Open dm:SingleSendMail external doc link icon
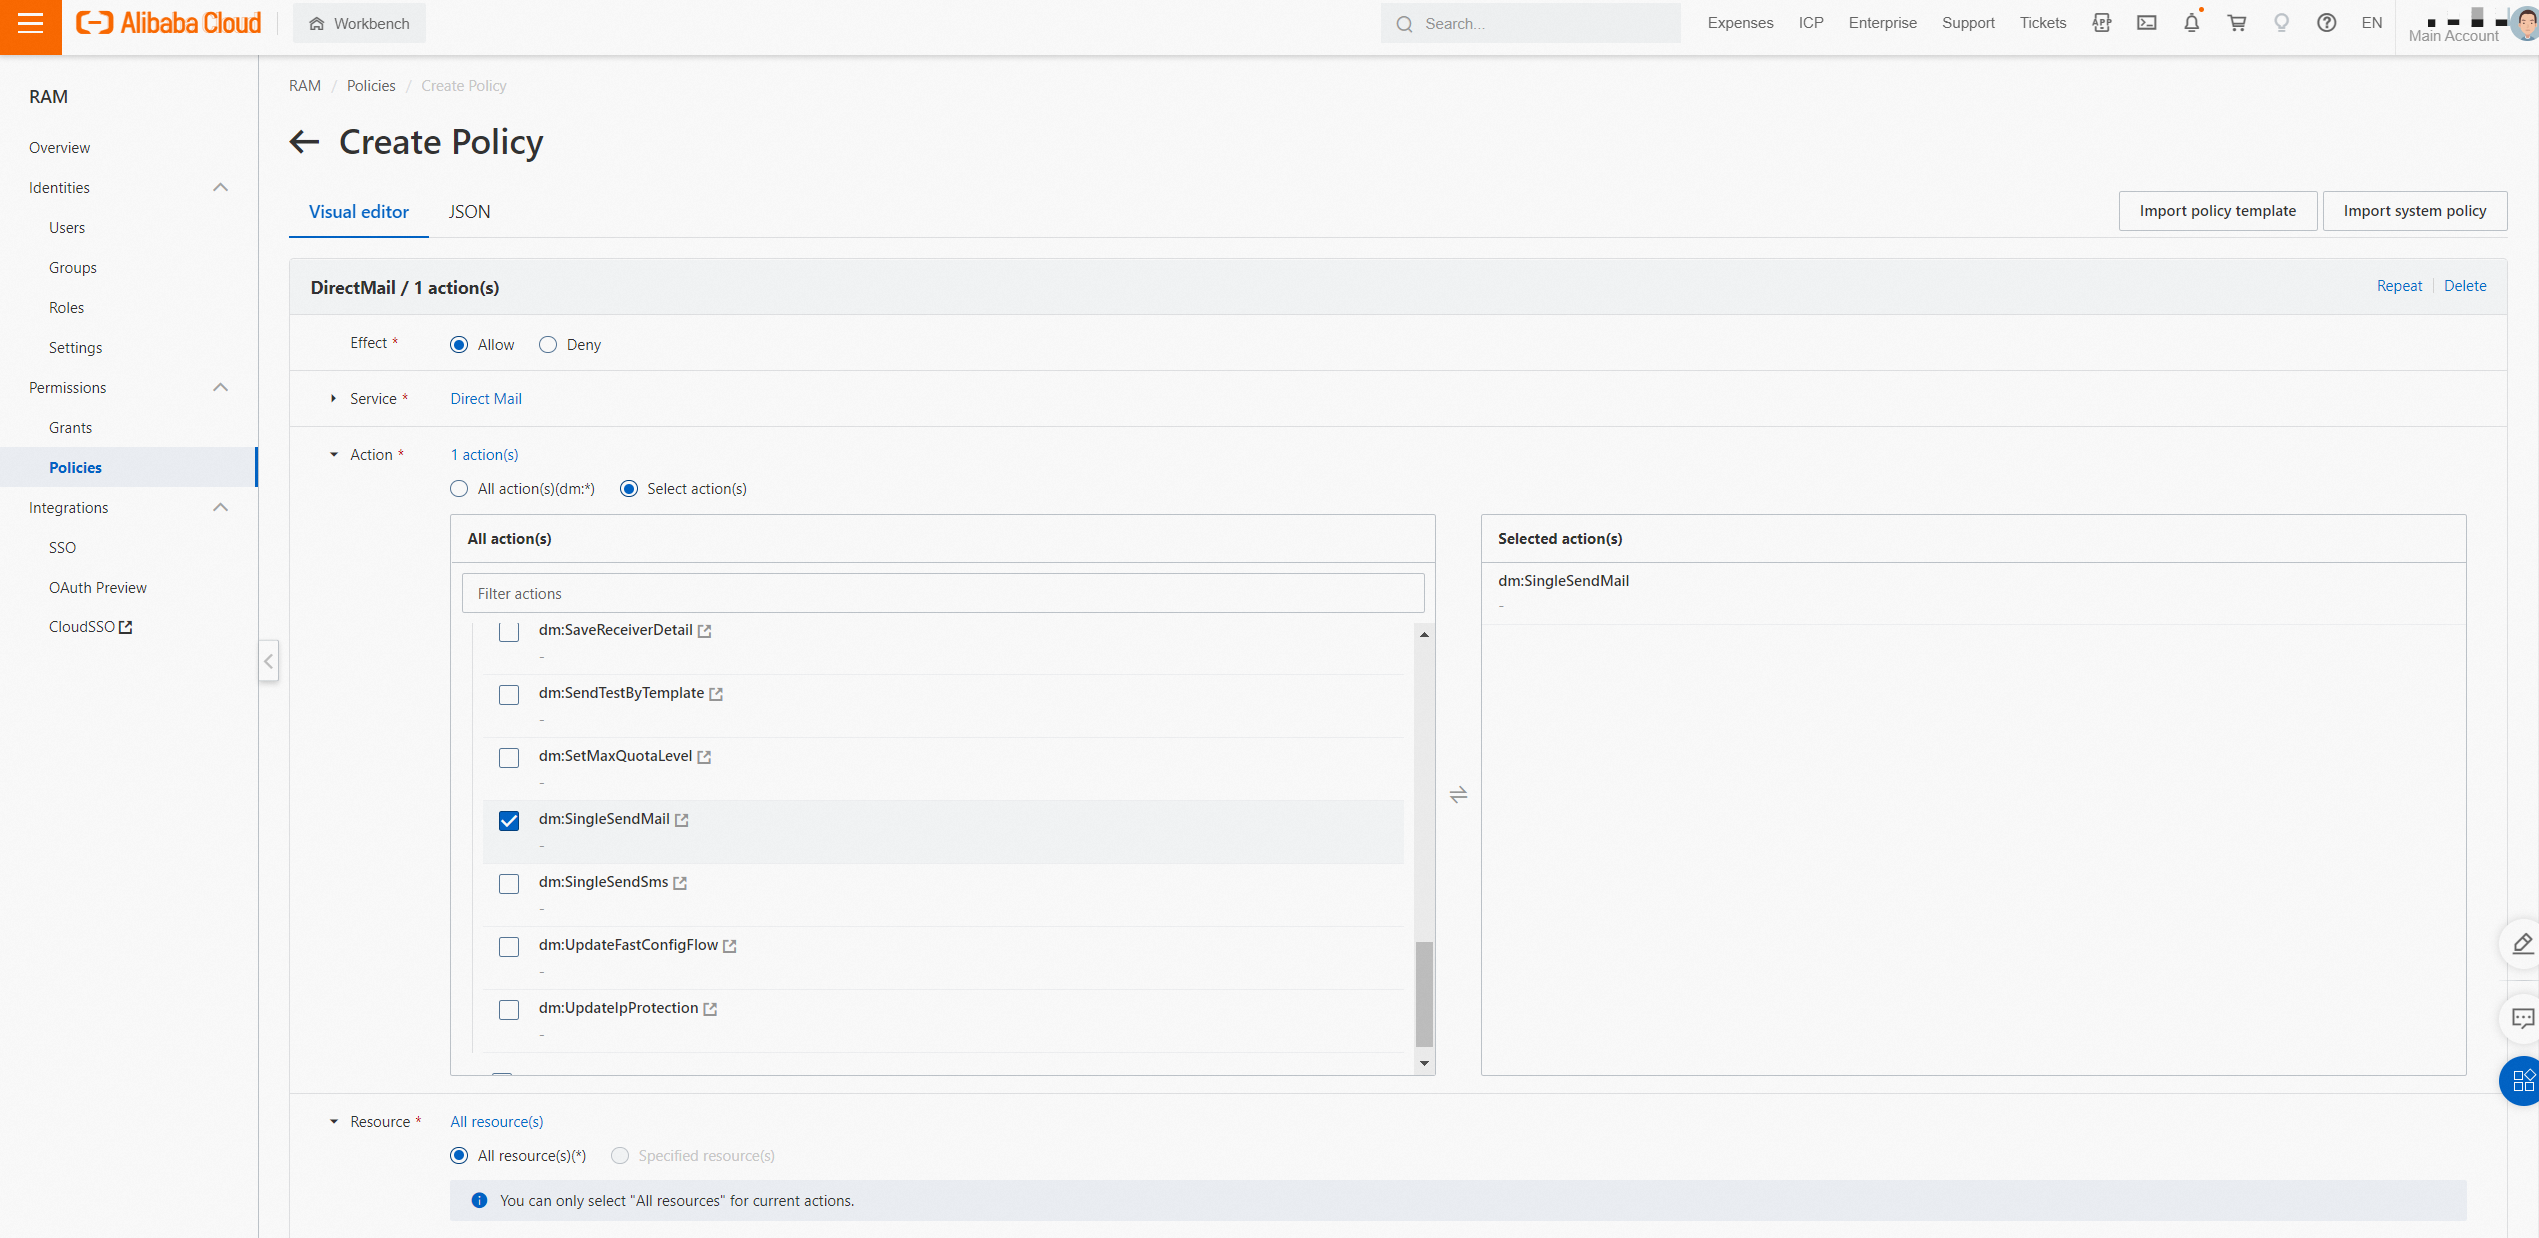This screenshot has height=1238, width=2539. 682,820
